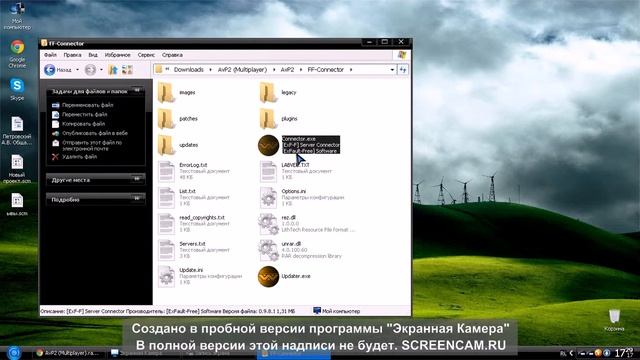Select the Updater.exe application icon
Image resolution: width=640 pixels, height=360 pixels.
(x=268, y=276)
